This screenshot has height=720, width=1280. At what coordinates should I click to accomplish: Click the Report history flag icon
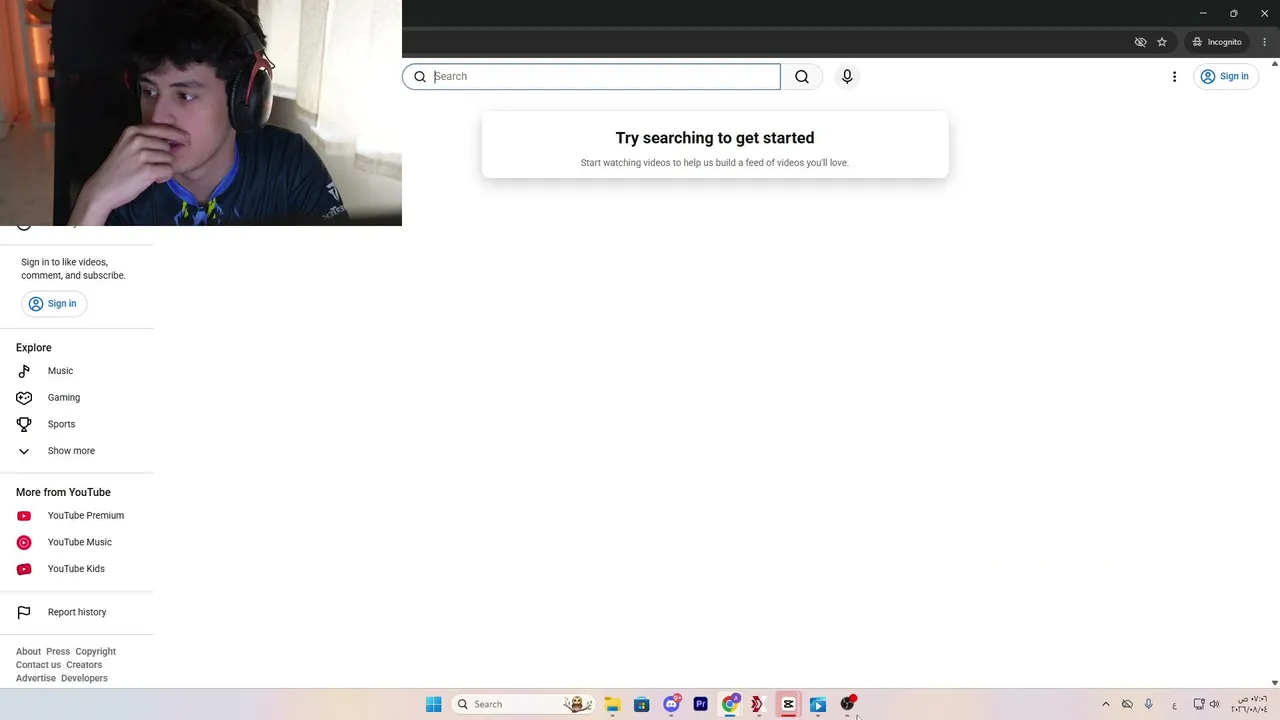pyautogui.click(x=24, y=612)
